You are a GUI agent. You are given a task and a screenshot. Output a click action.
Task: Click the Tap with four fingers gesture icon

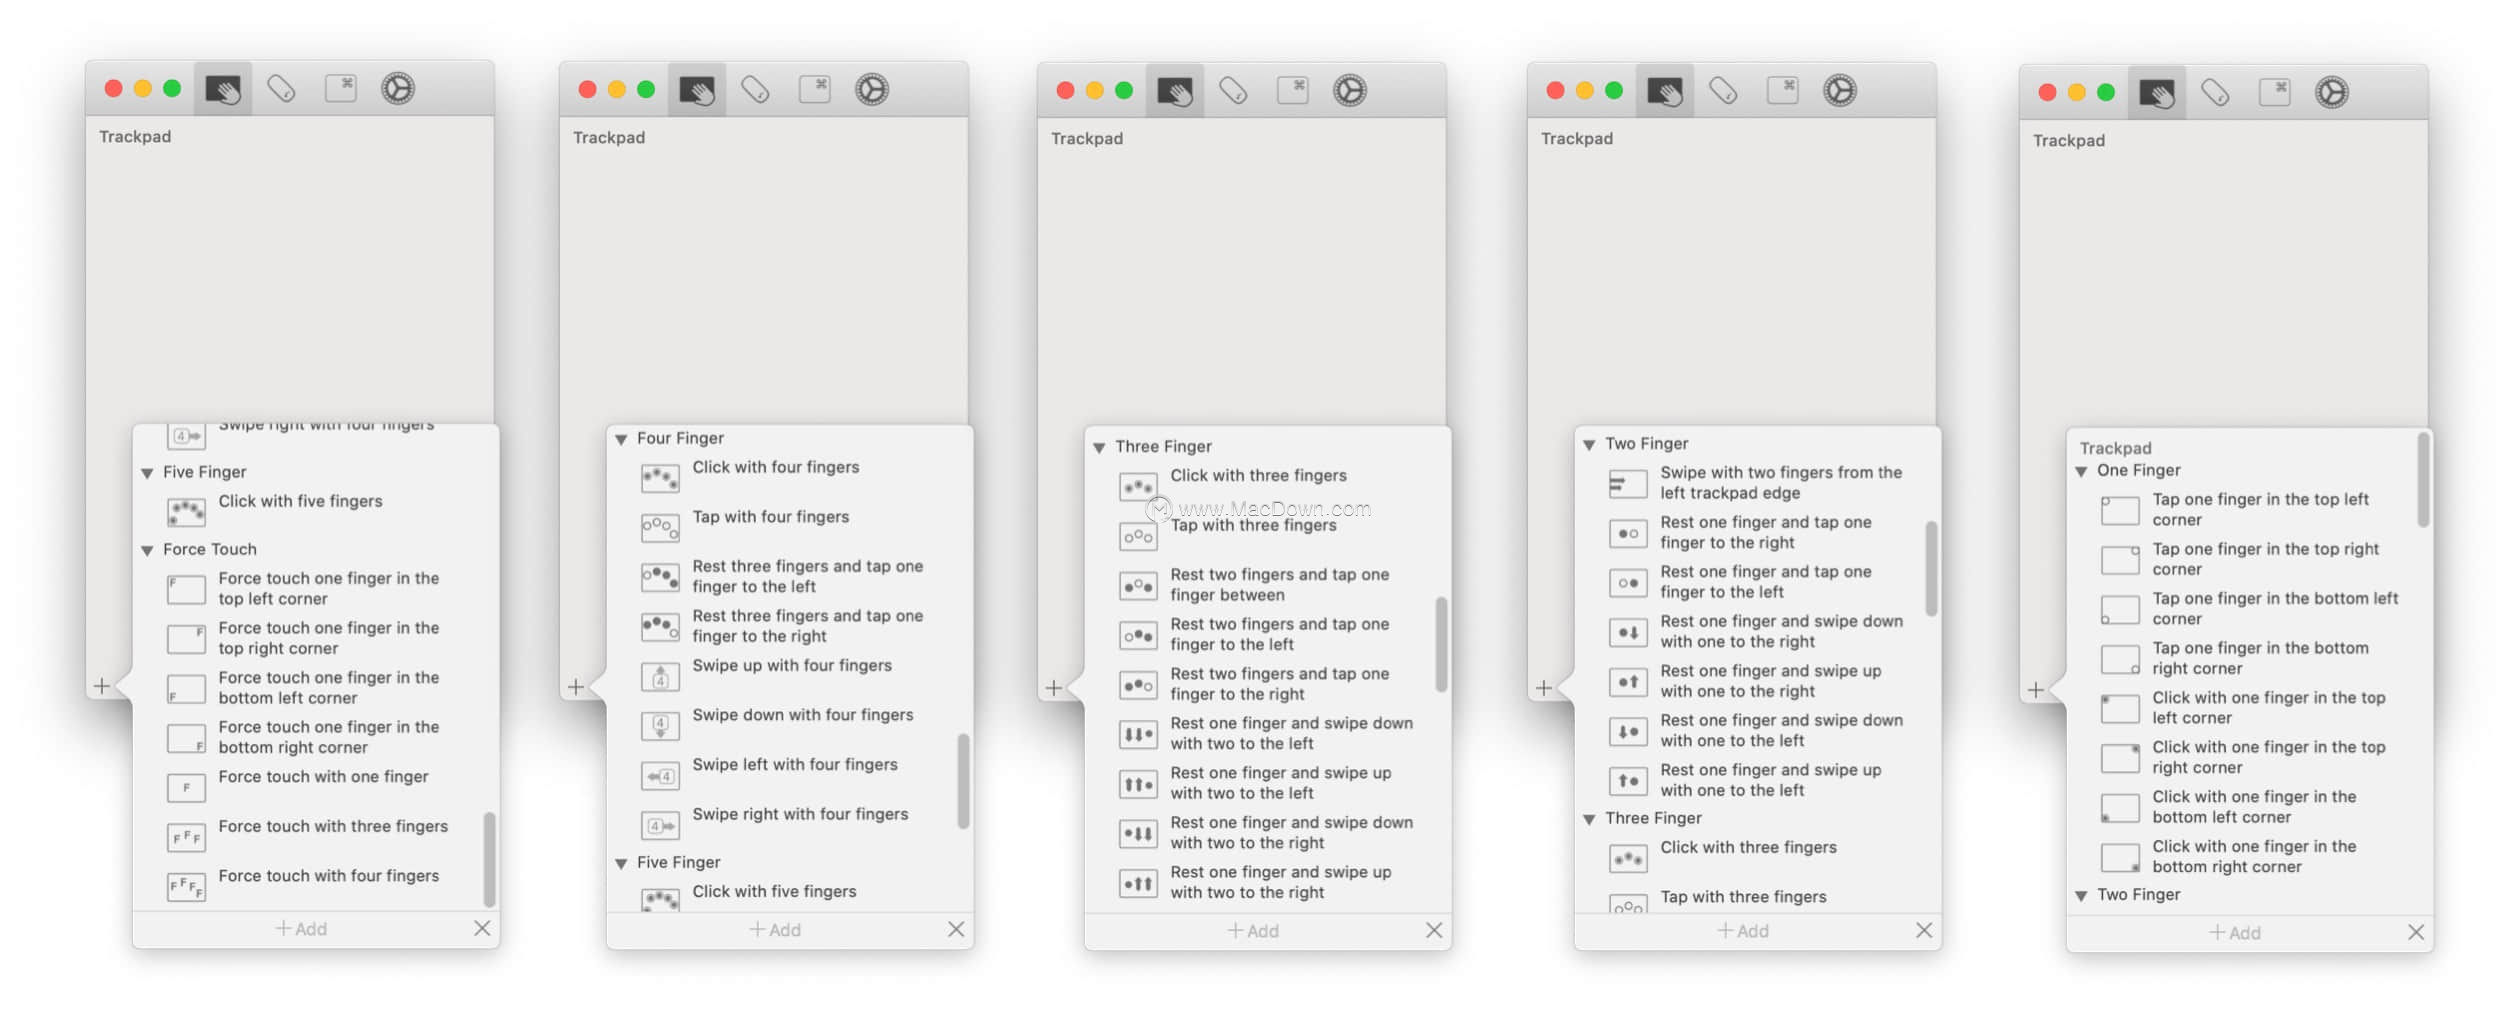click(660, 528)
